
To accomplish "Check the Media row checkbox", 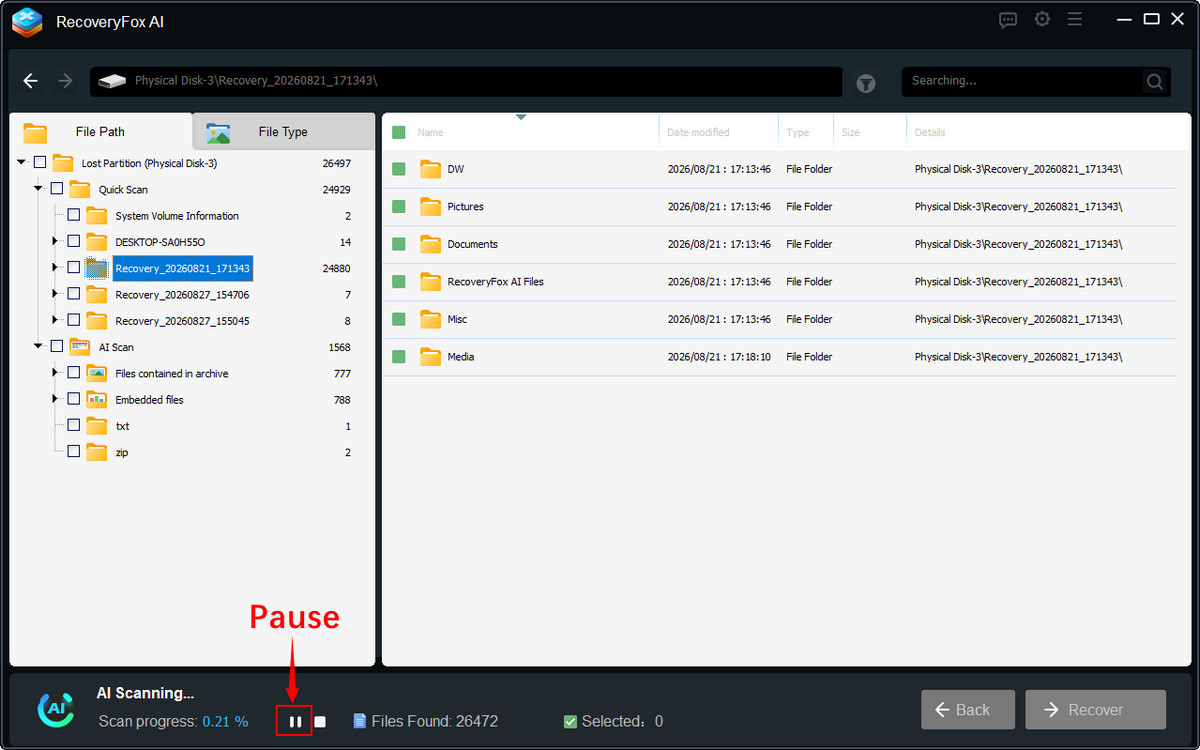I will 399,357.
